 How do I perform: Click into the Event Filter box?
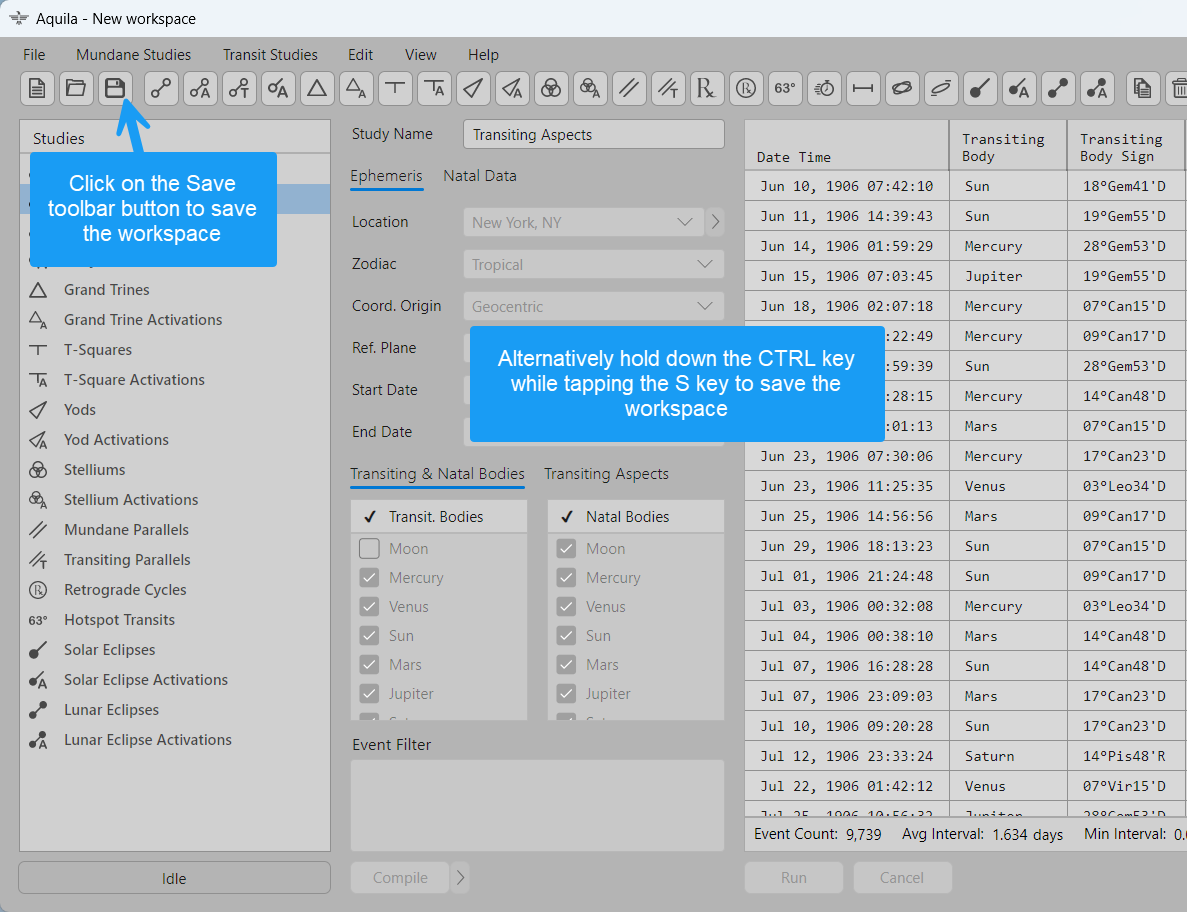point(537,805)
